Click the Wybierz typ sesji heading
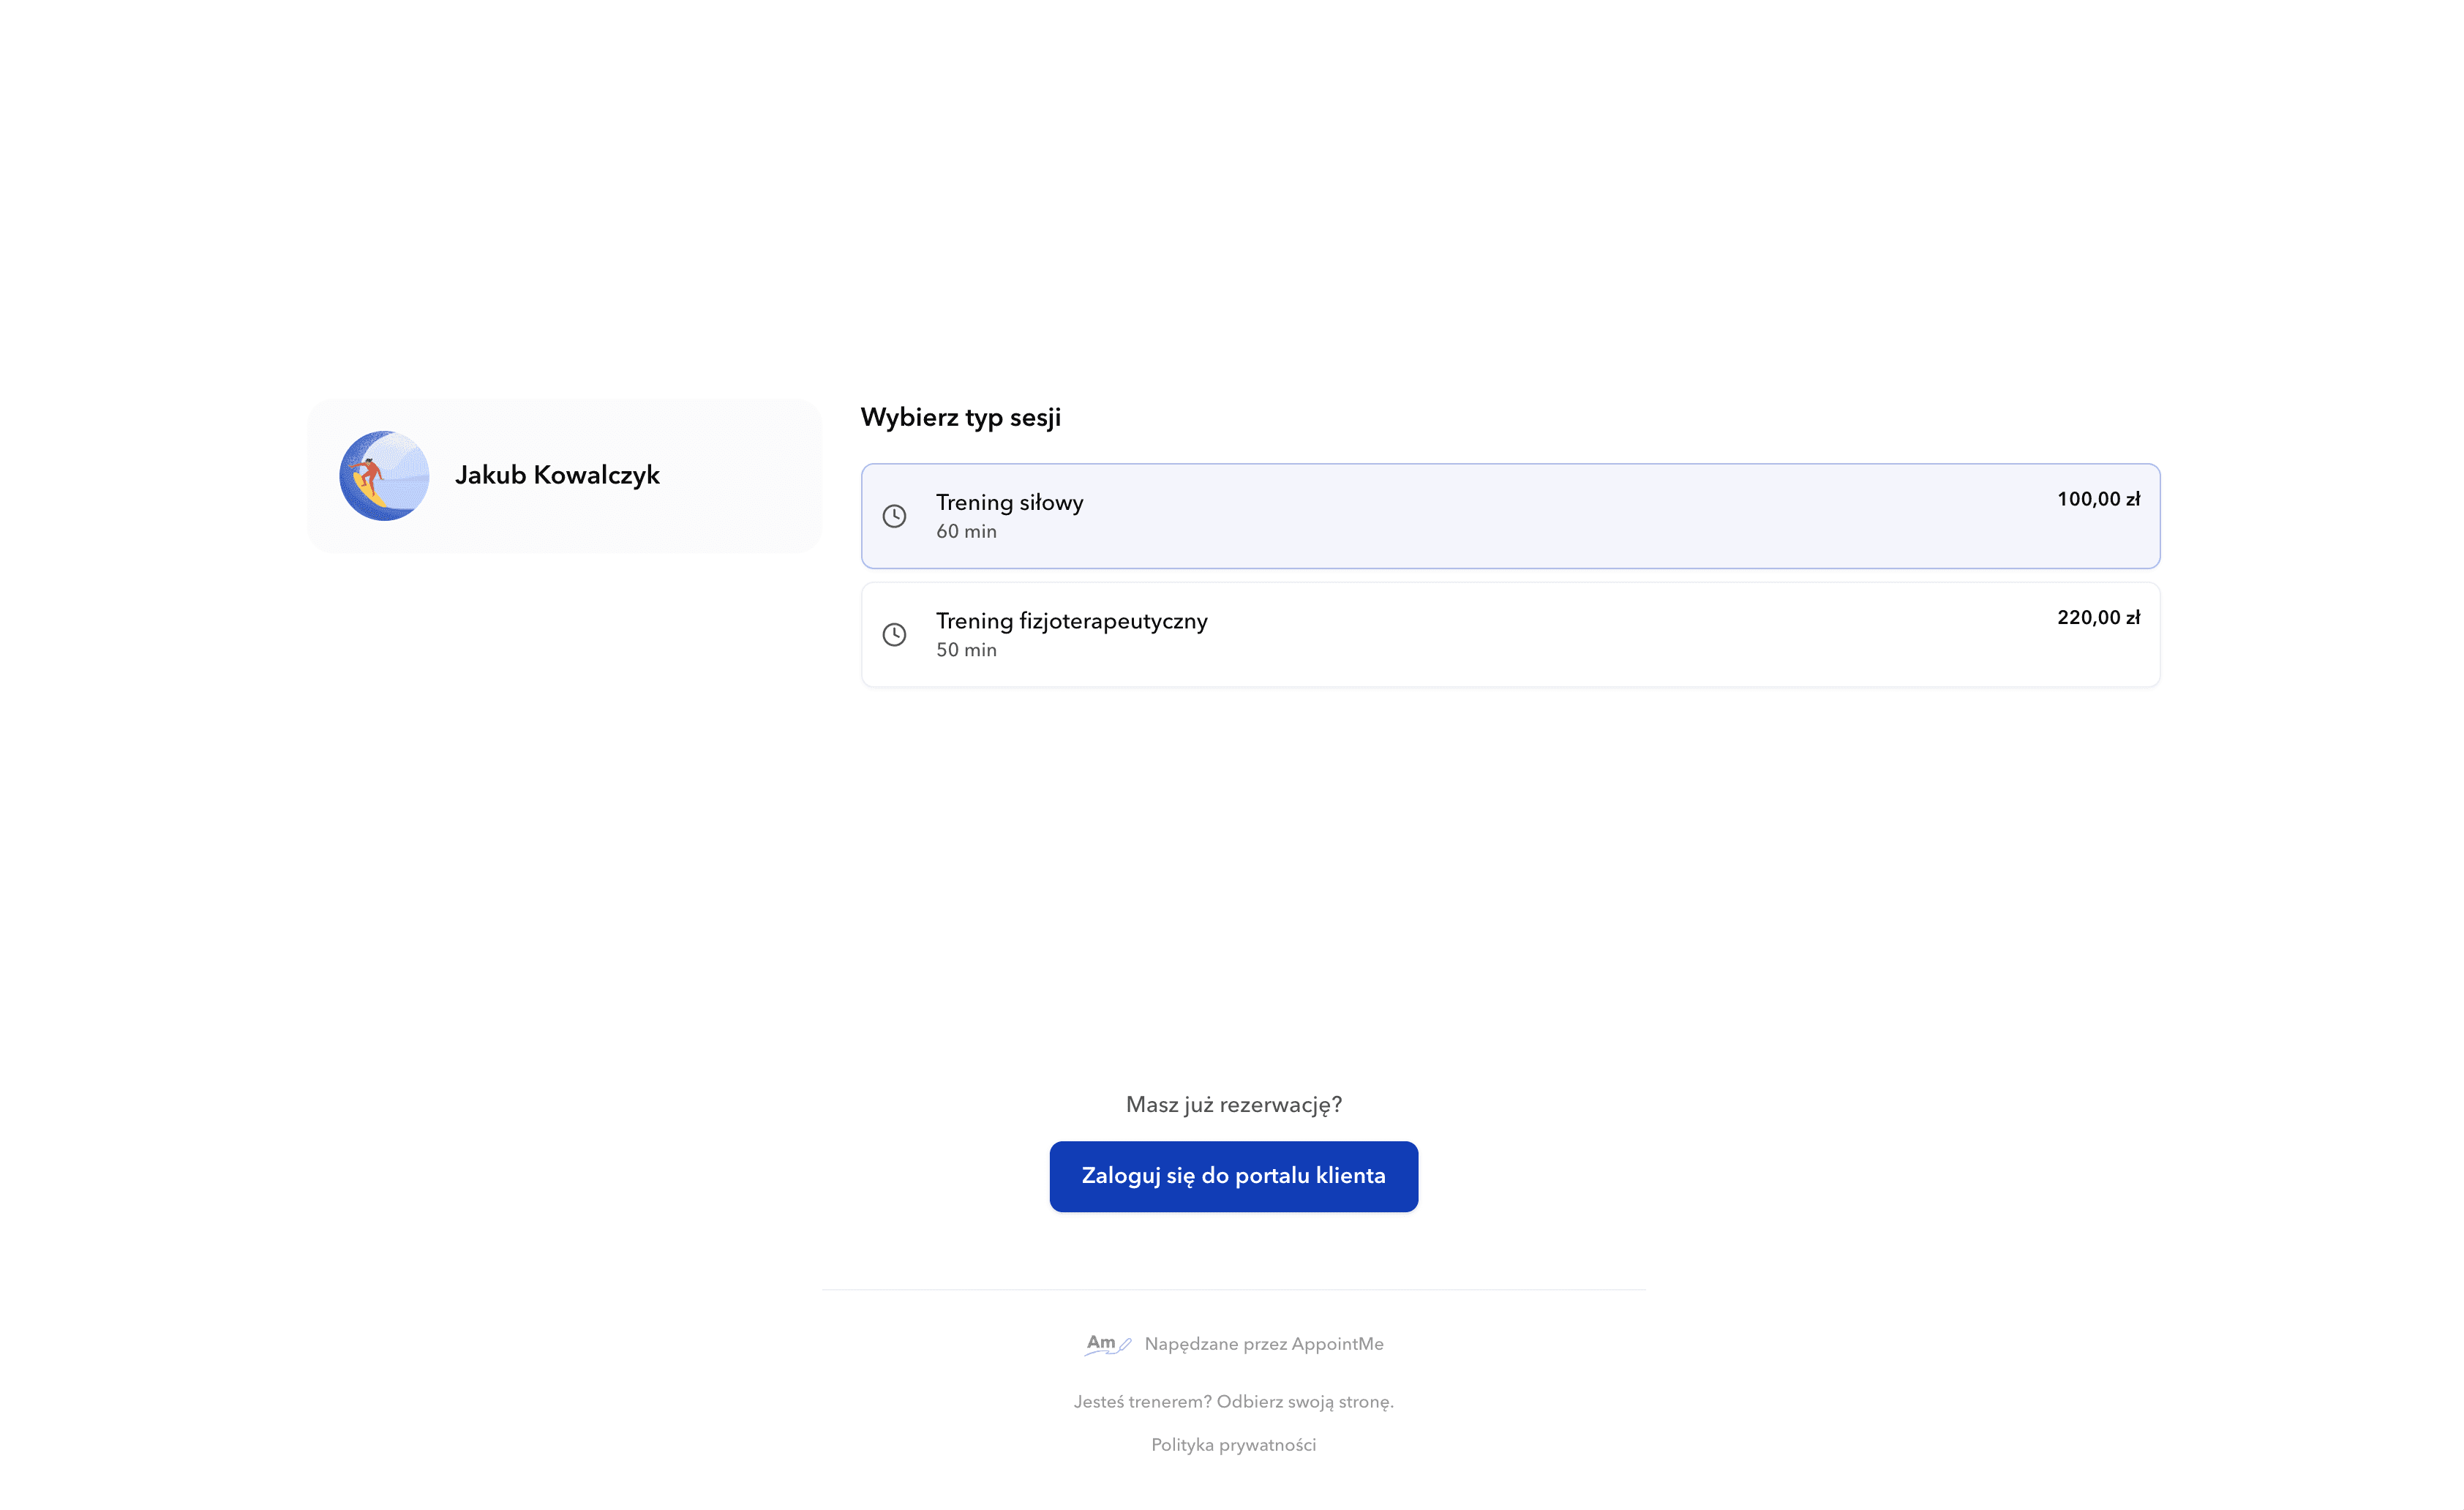2464x1510 pixels. coord(960,418)
